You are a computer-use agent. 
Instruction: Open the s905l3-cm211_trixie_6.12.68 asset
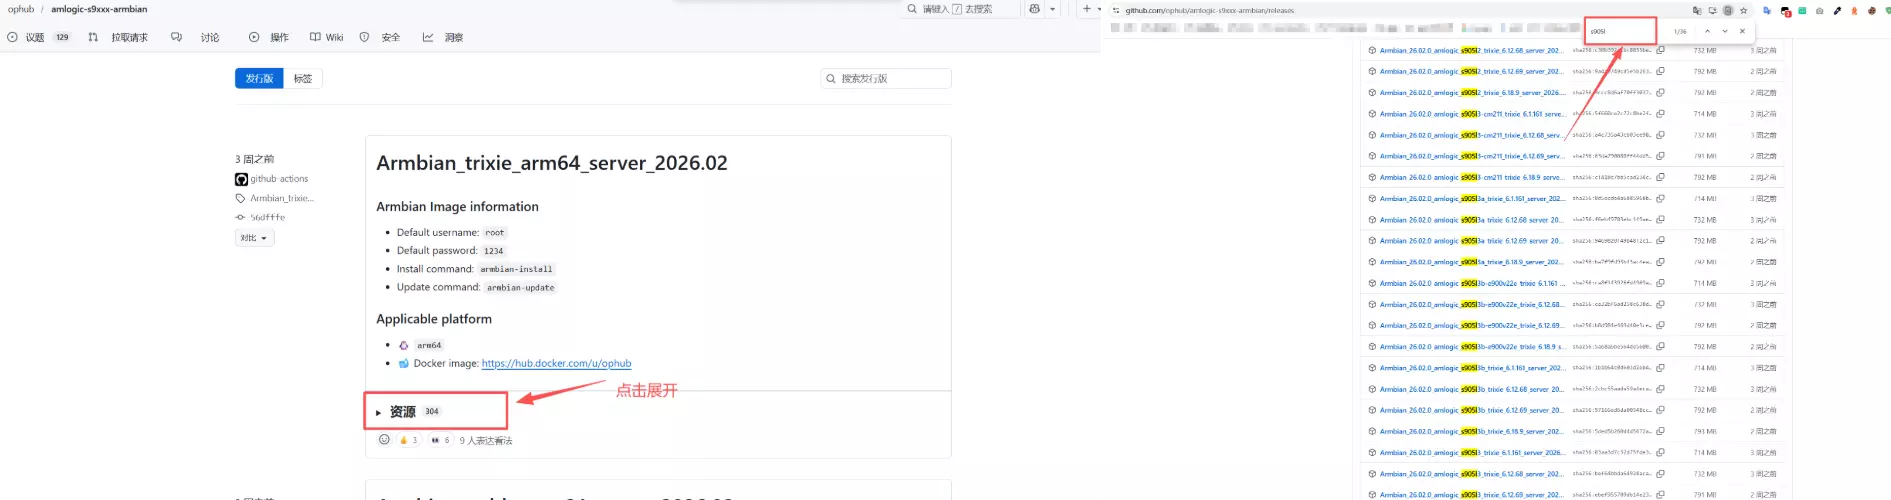click(1472, 135)
